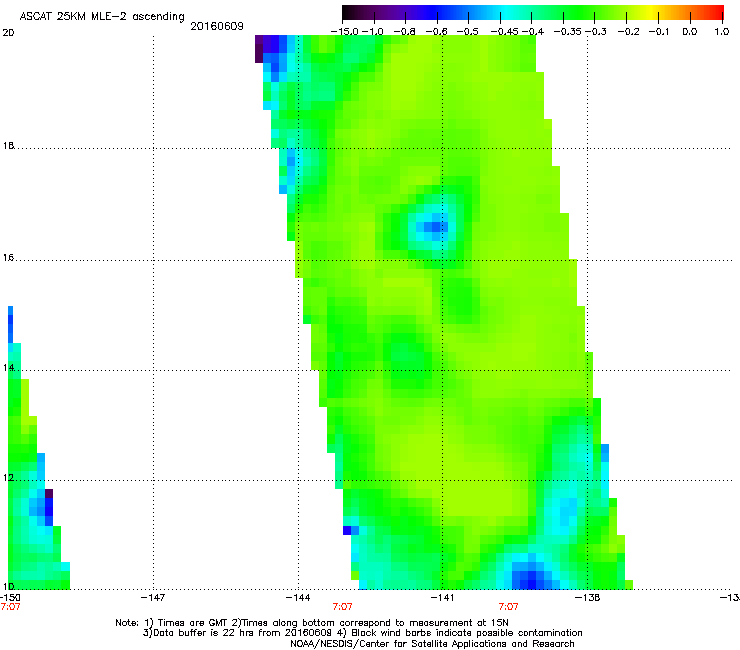
Task: Click the latitude label 16
Action: [8, 258]
